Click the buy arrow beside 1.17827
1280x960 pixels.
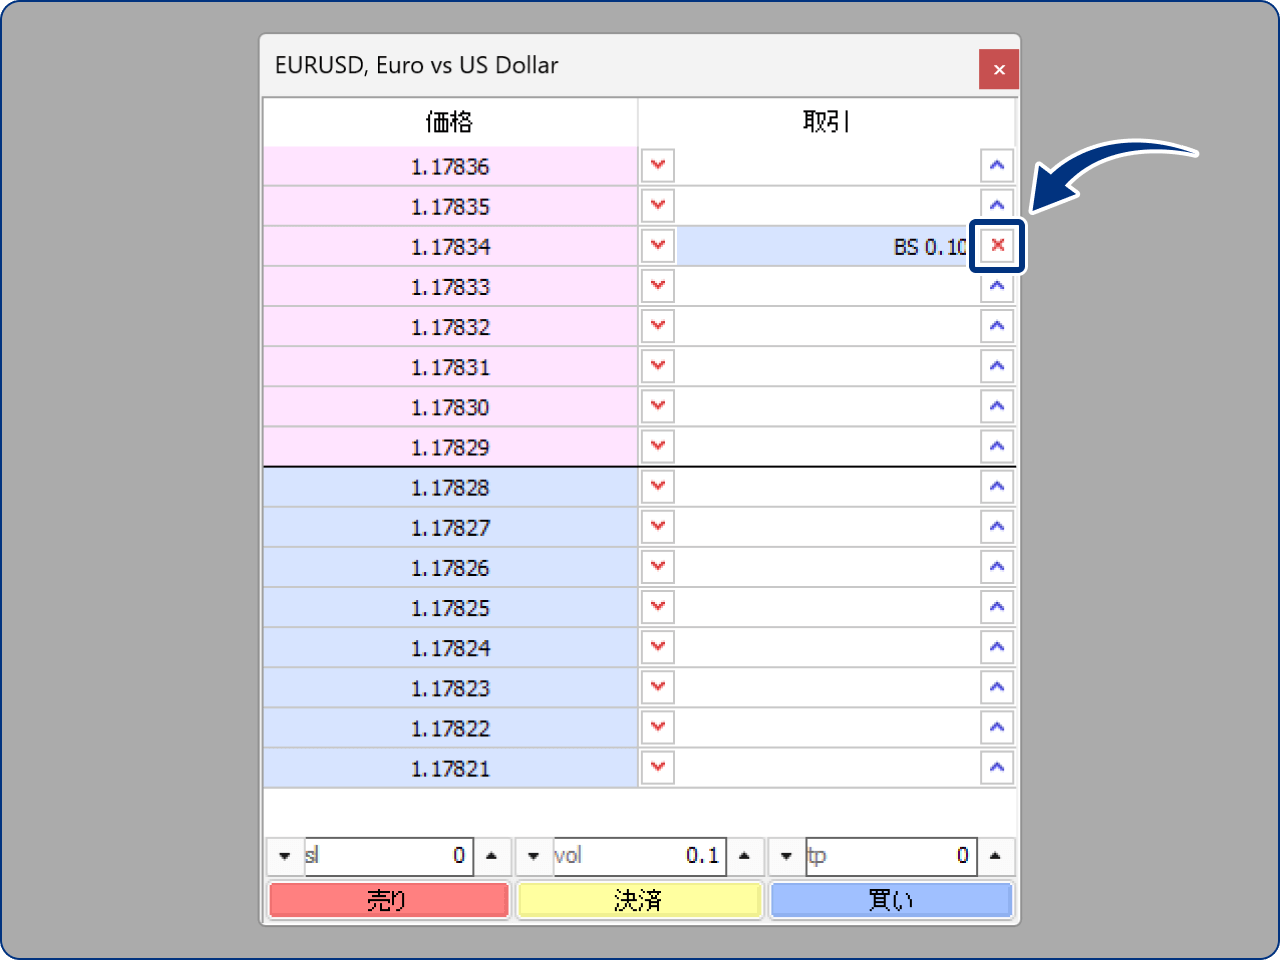pyautogui.click(x=997, y=527)
